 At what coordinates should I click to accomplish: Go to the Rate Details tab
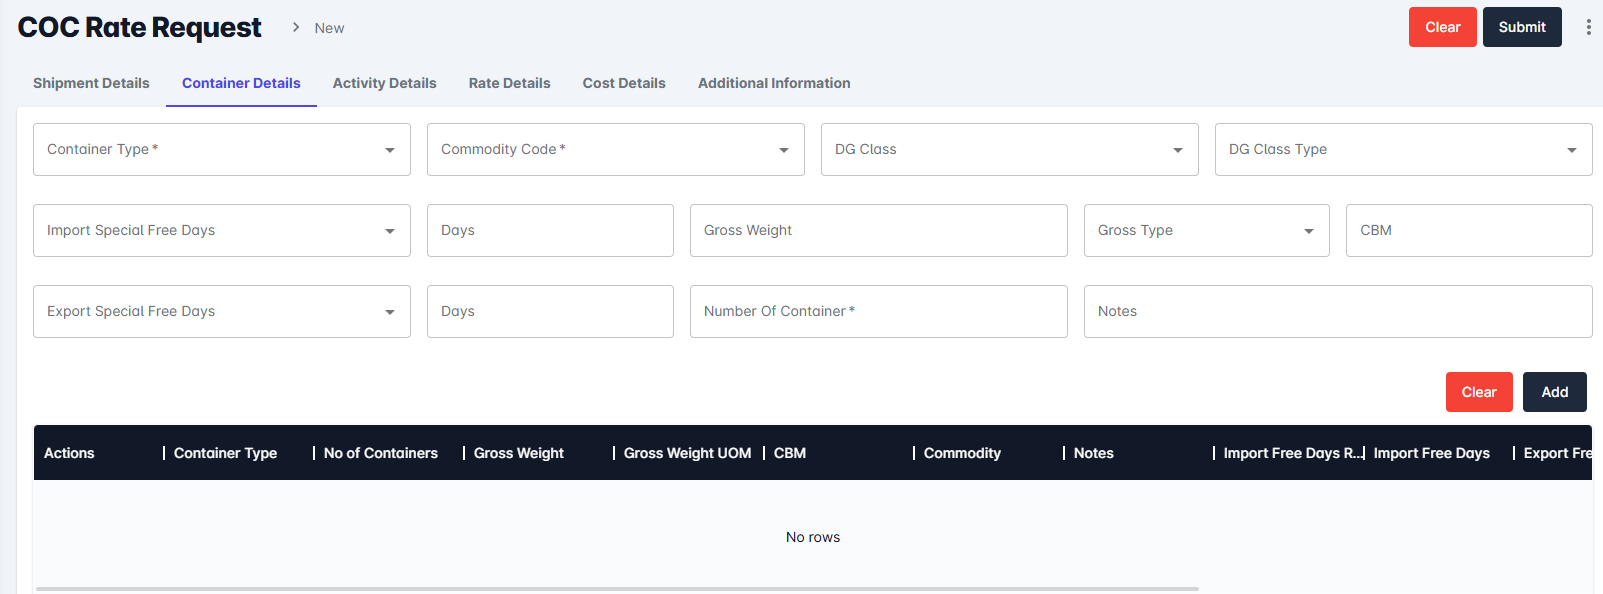coord(509,83)
